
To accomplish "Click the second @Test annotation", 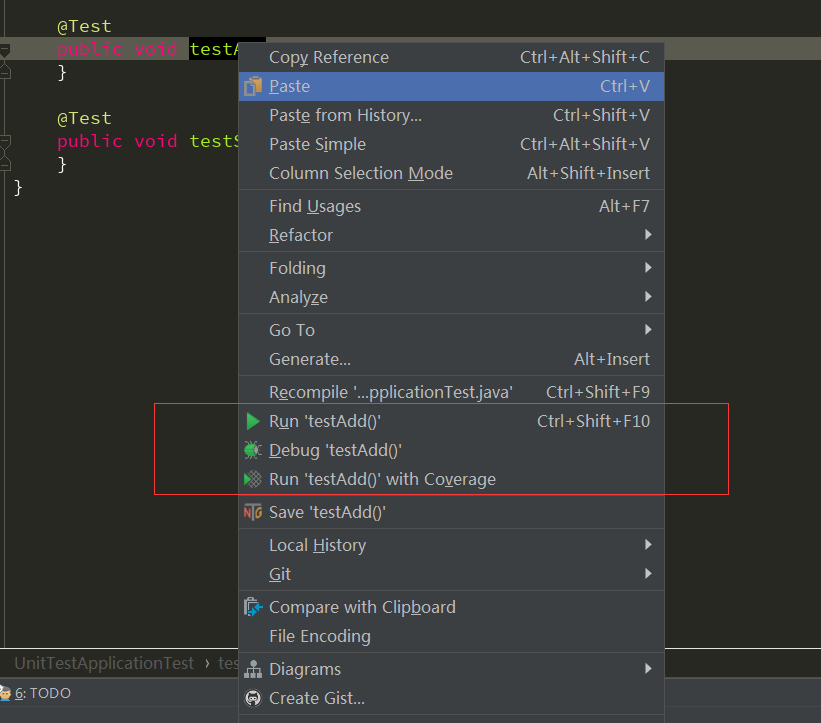I will 84,118.
